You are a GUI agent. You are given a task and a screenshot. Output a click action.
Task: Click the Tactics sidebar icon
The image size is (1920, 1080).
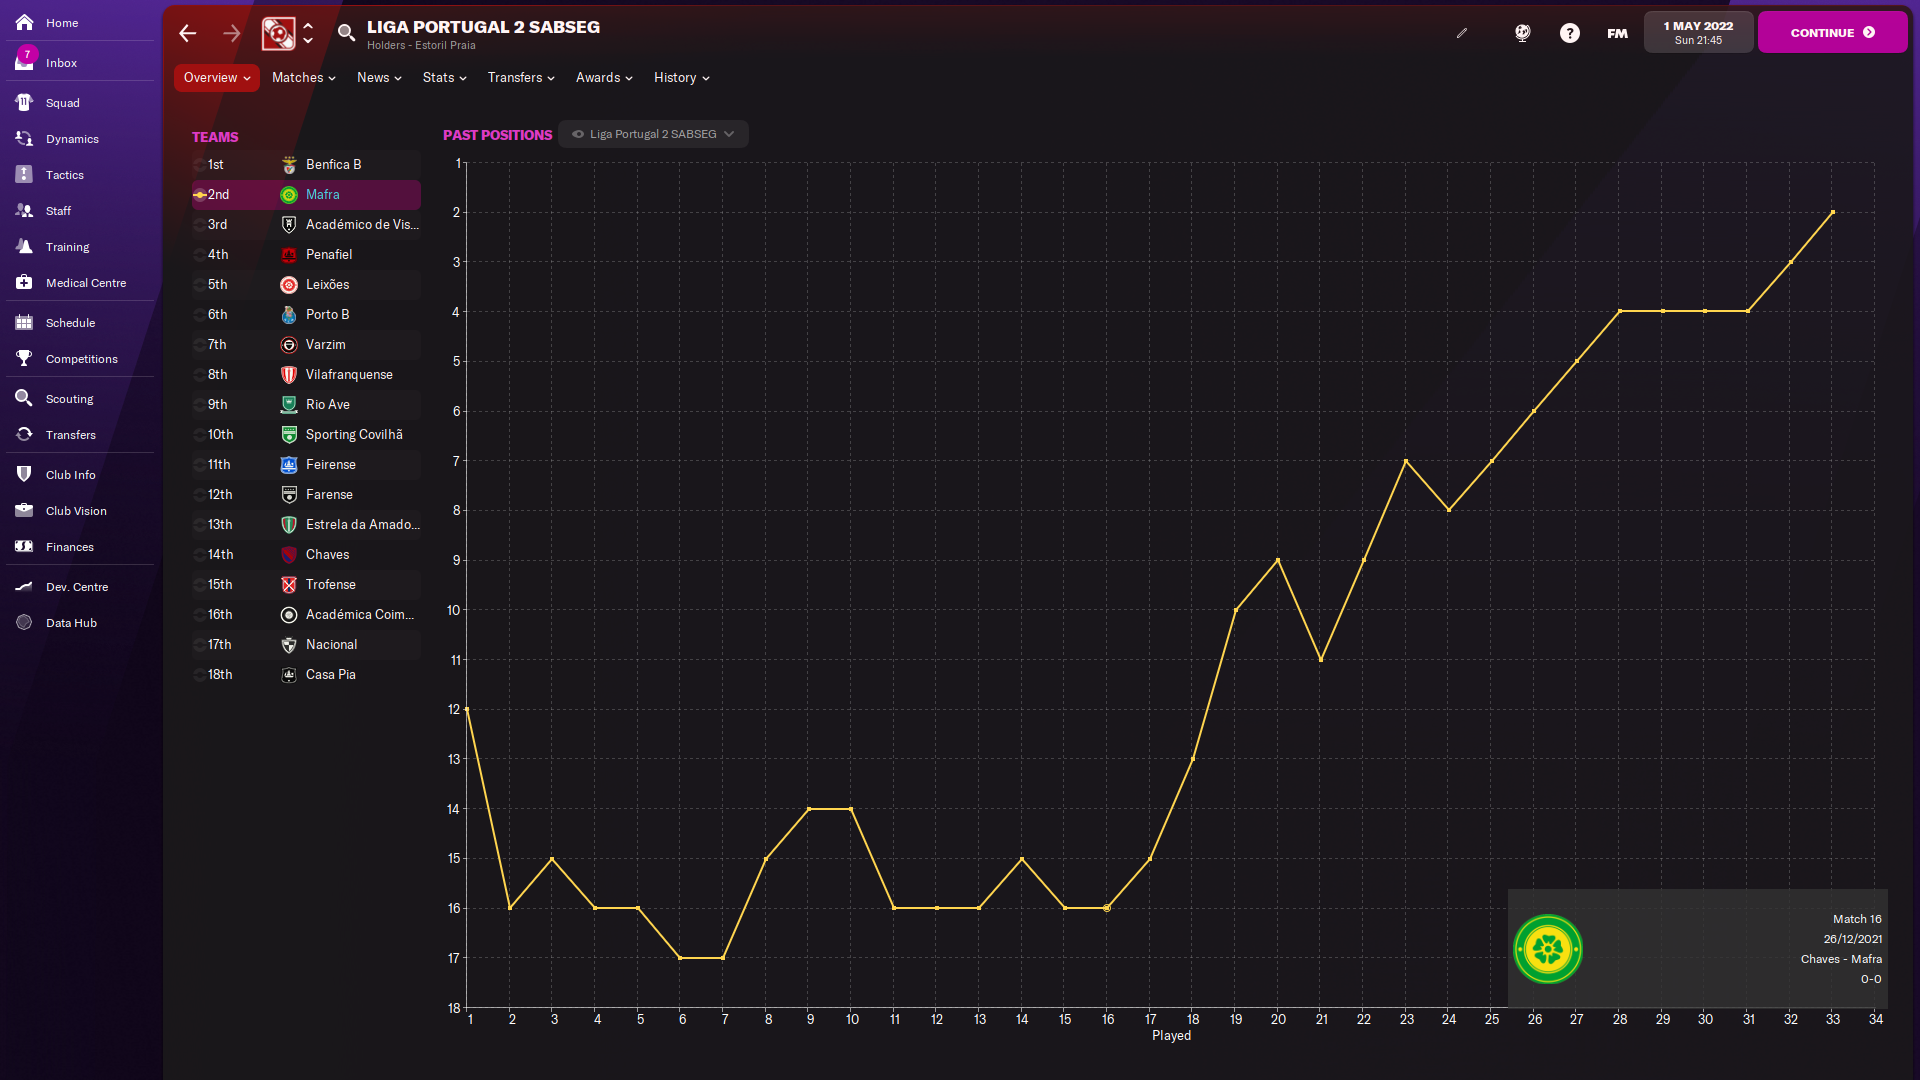pos(25,175)
